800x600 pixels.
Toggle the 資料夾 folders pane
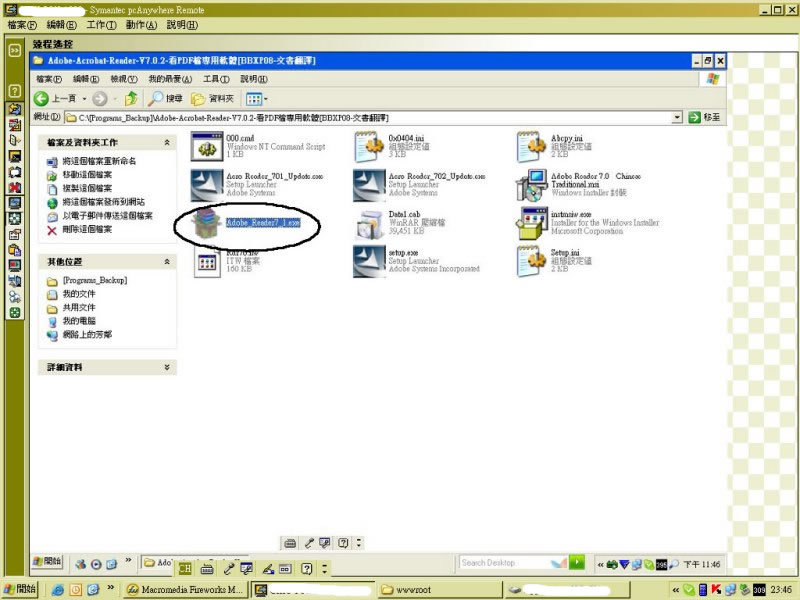pyautogui.click(x=212, y=98)
